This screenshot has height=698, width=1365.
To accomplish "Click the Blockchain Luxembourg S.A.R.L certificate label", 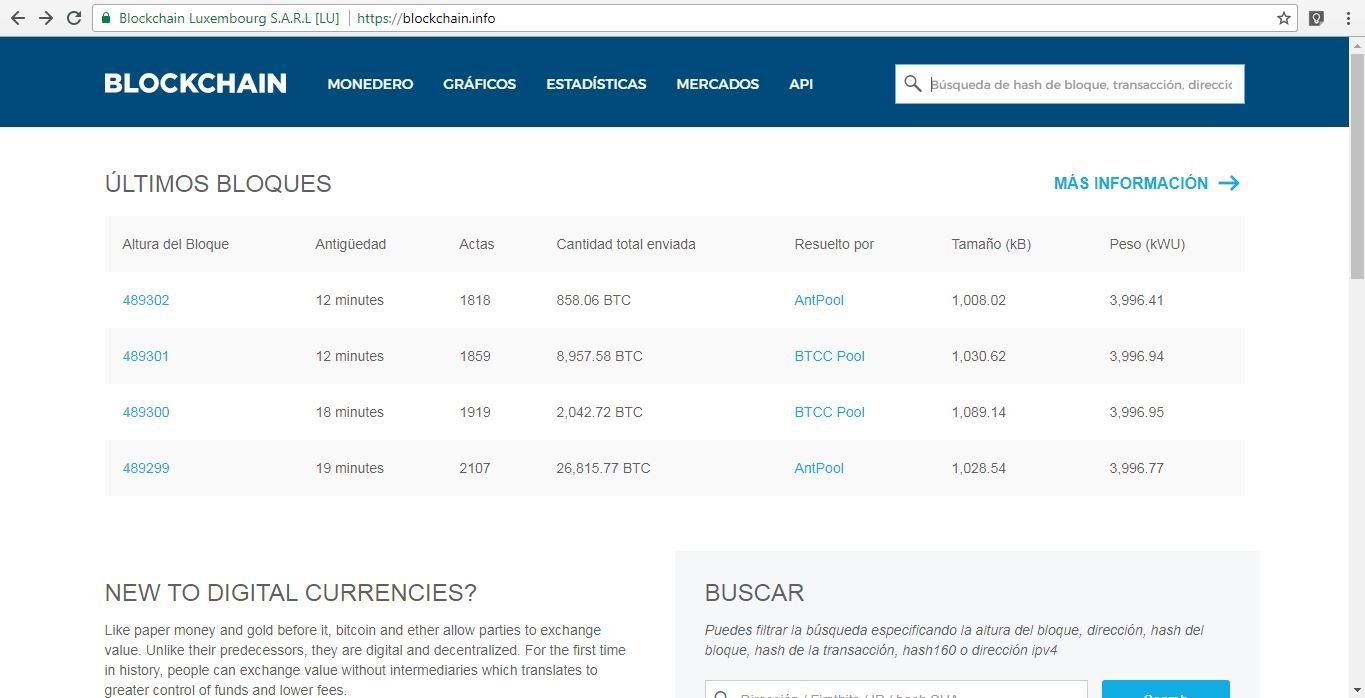I will click(229, 18).
